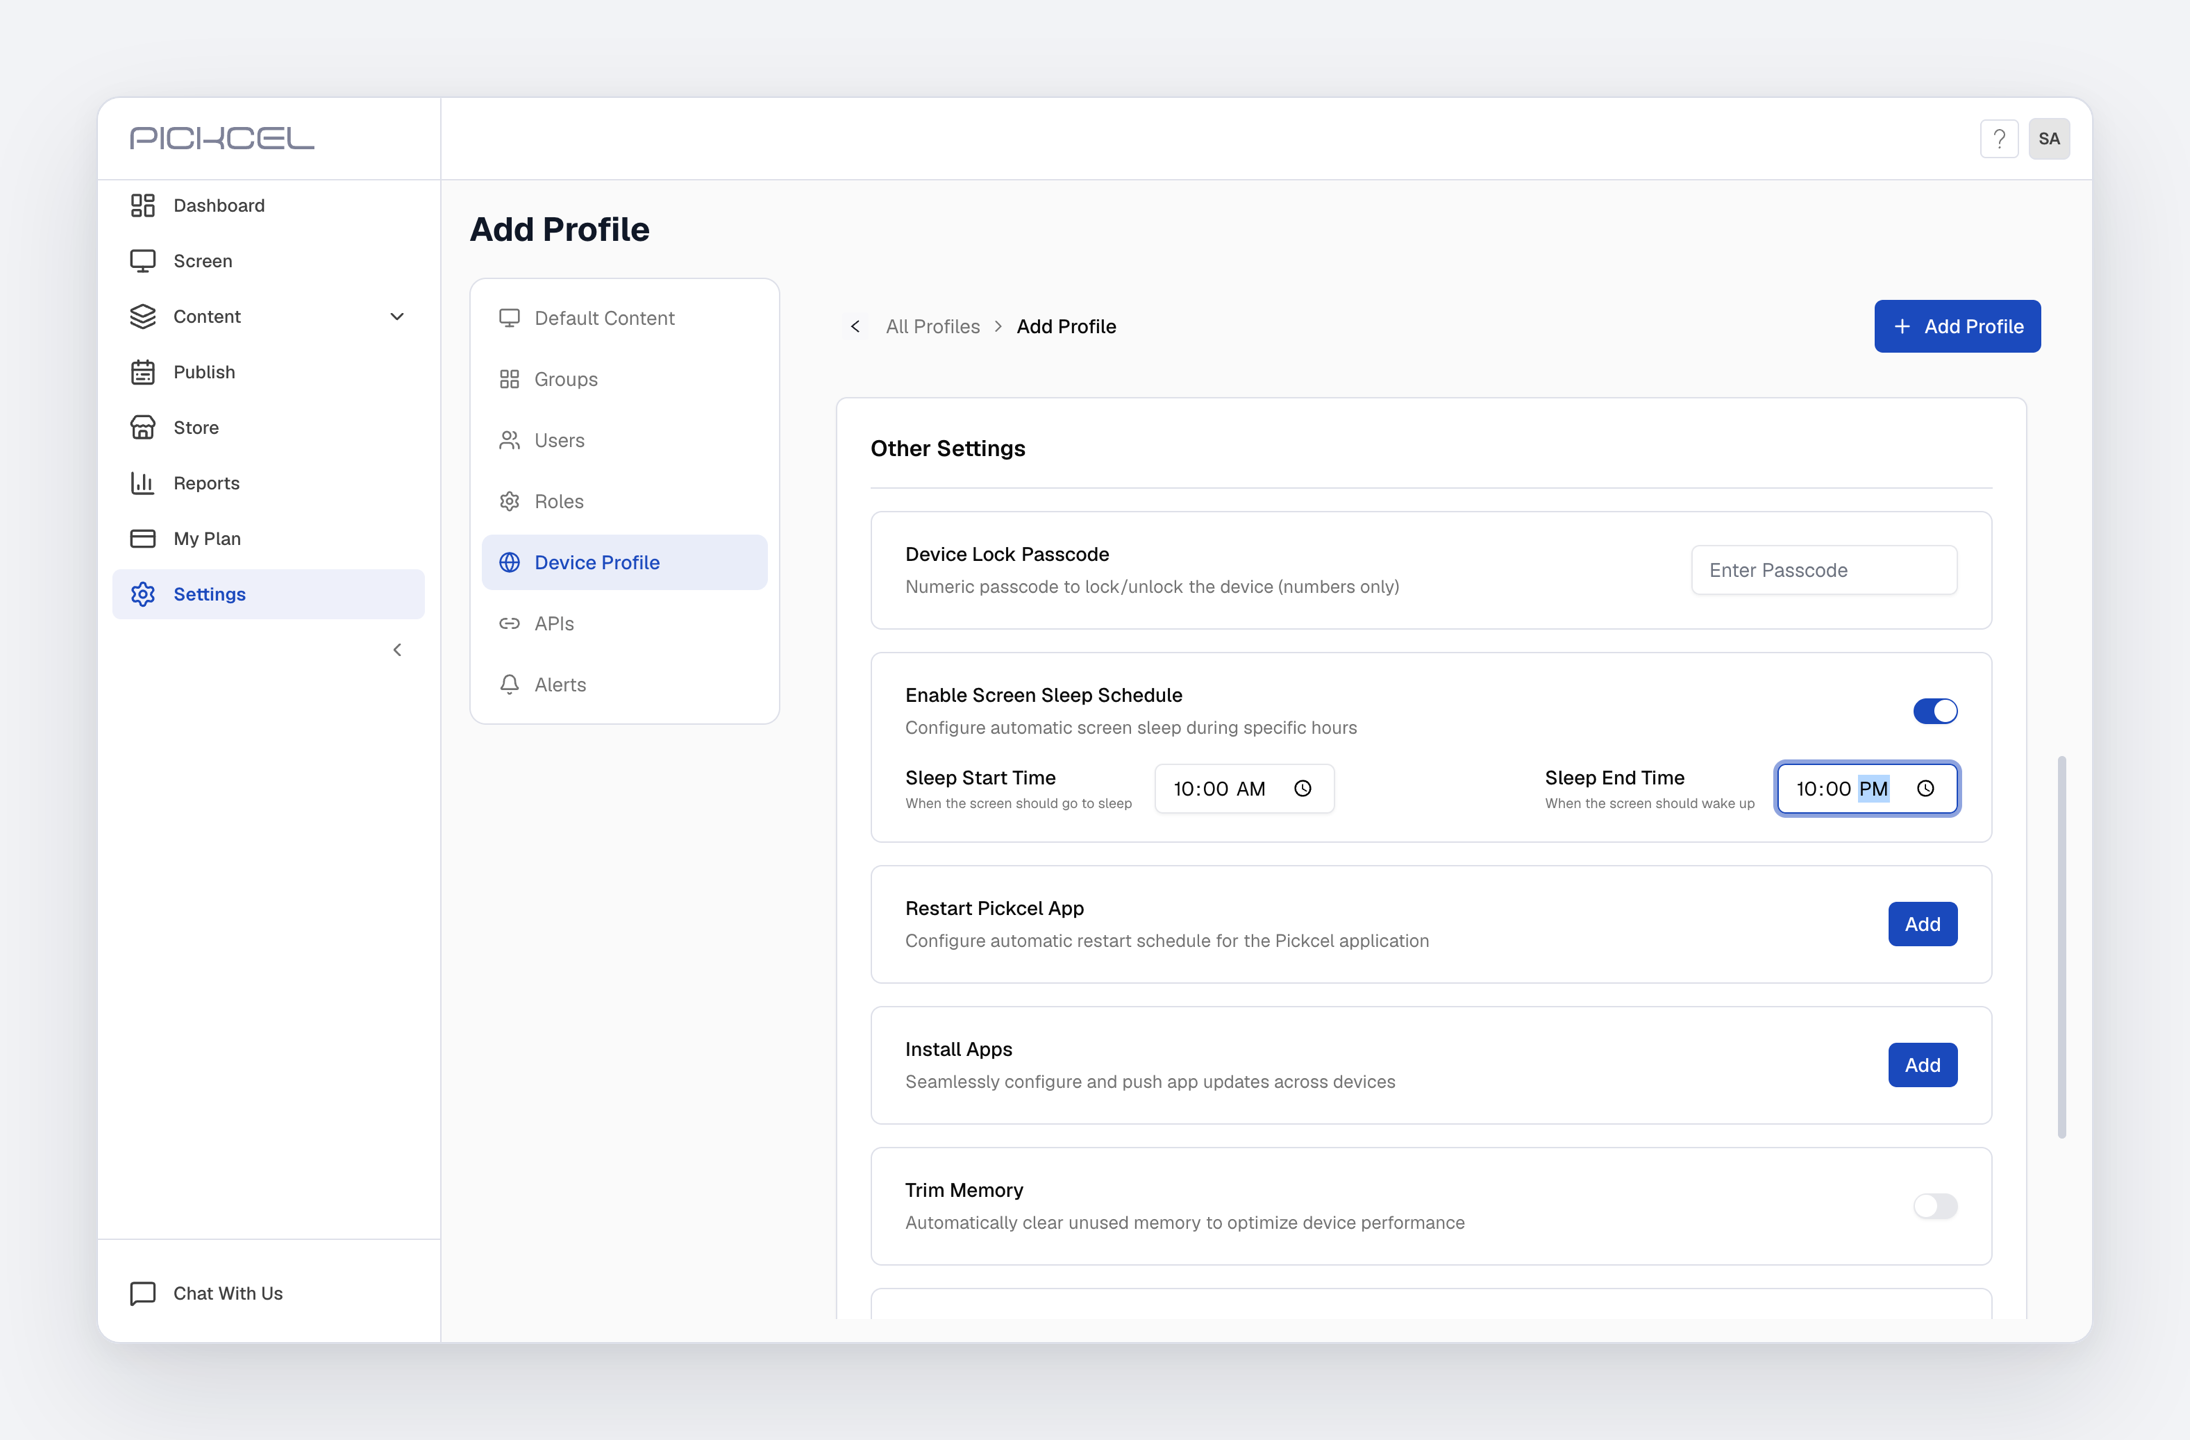This screenshot has width=2190, height=1440.
Task: Click the Screen monitor icon
Action: tap(143, 261)
